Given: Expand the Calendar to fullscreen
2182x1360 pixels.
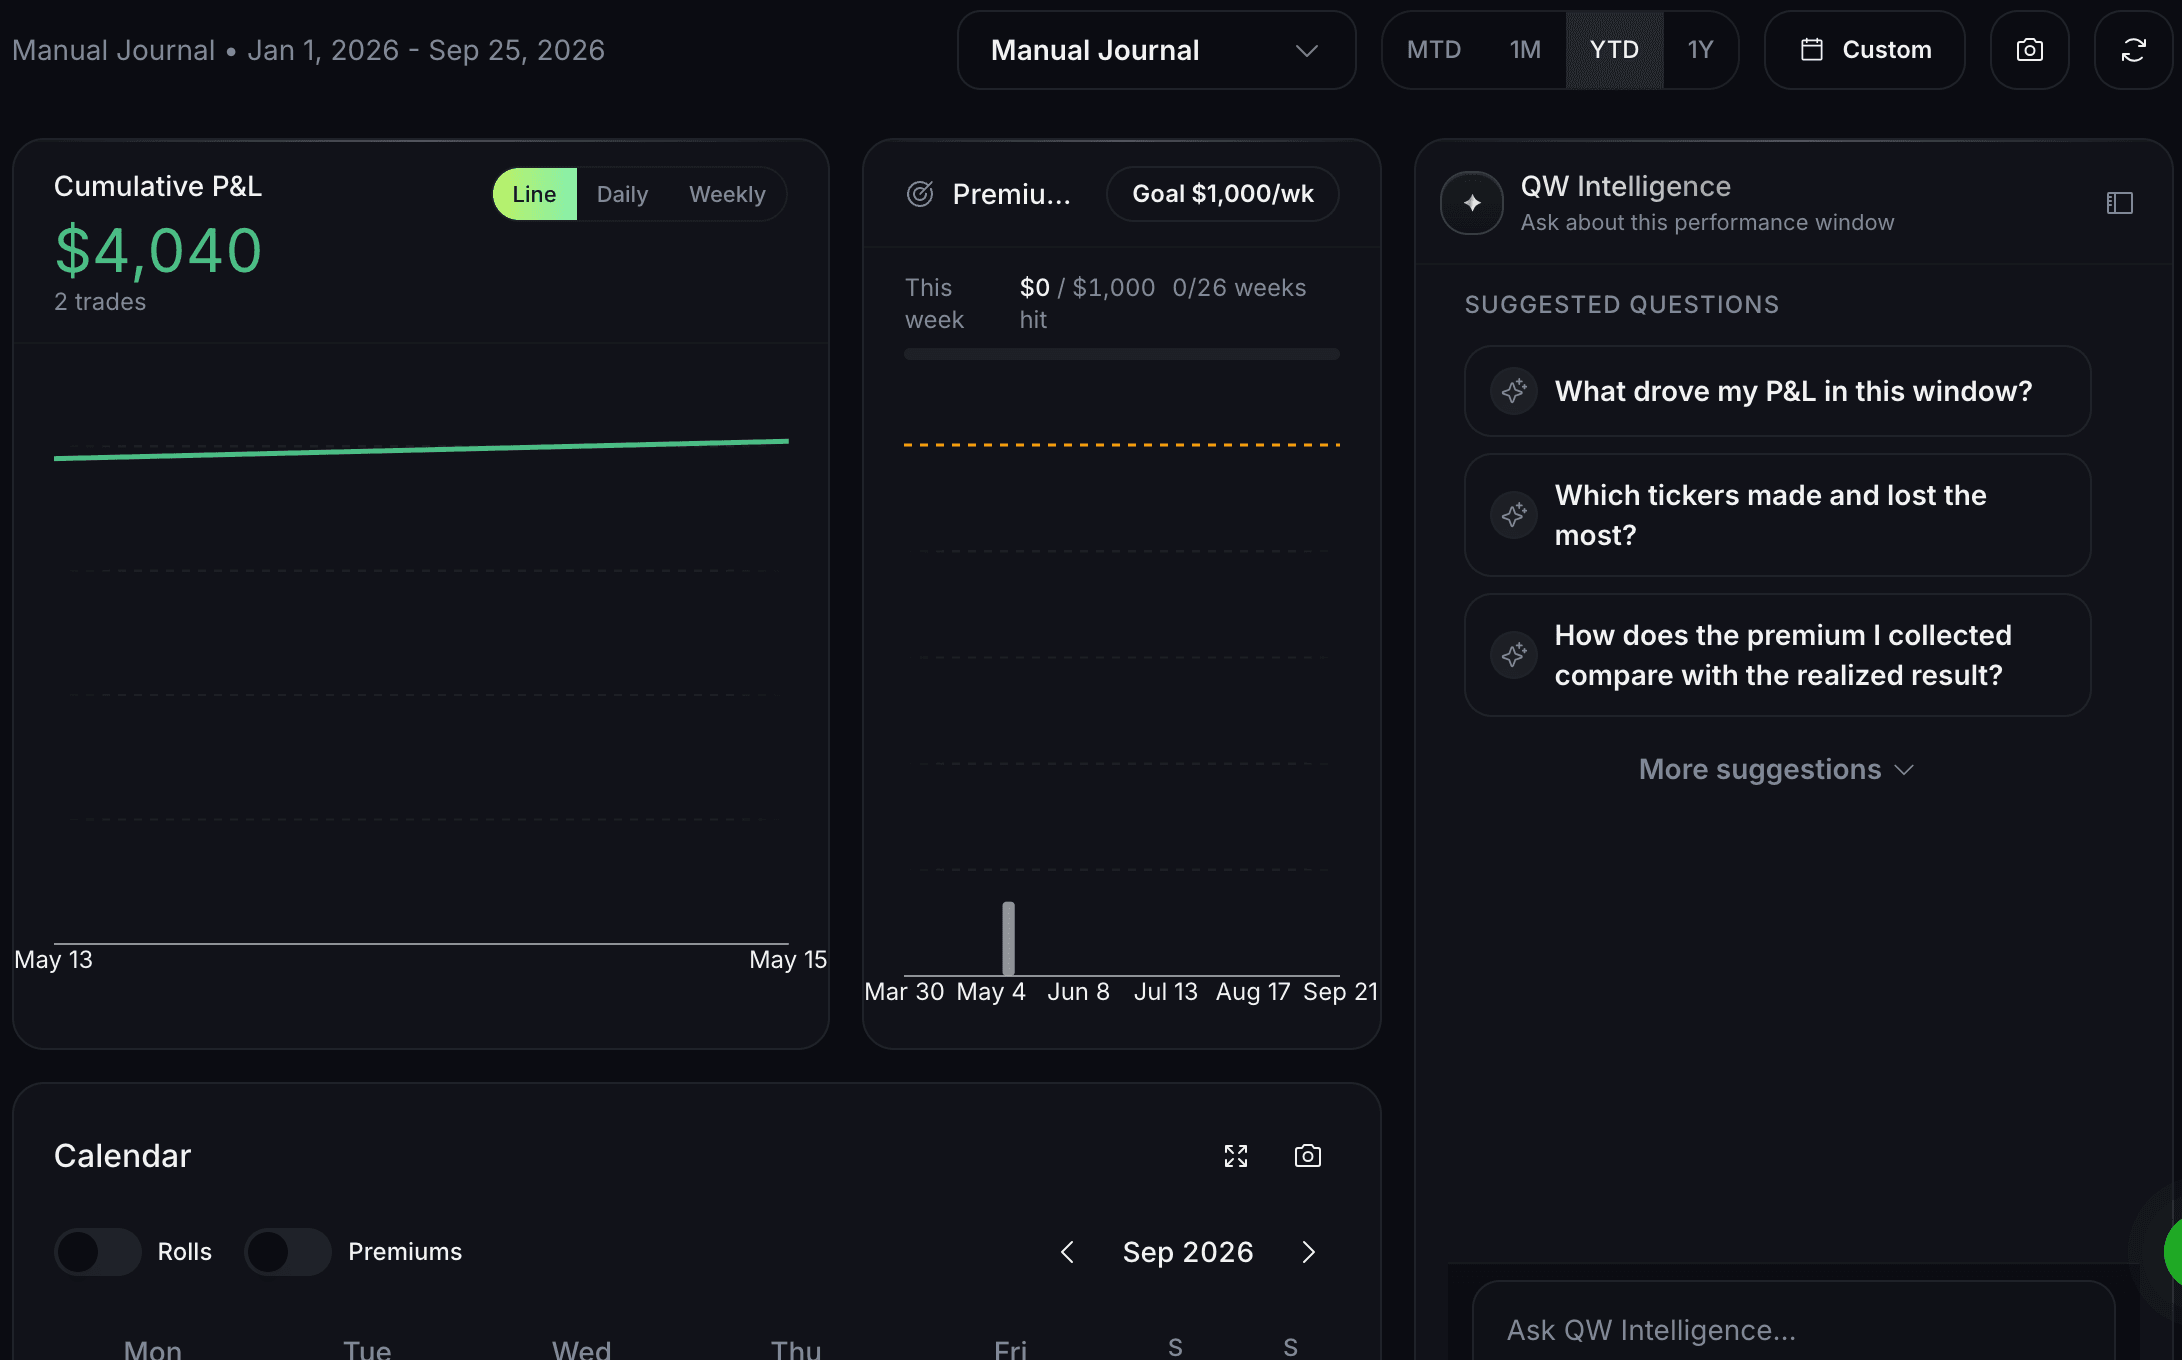Looking at the screenshot, I should 1236,1156.
